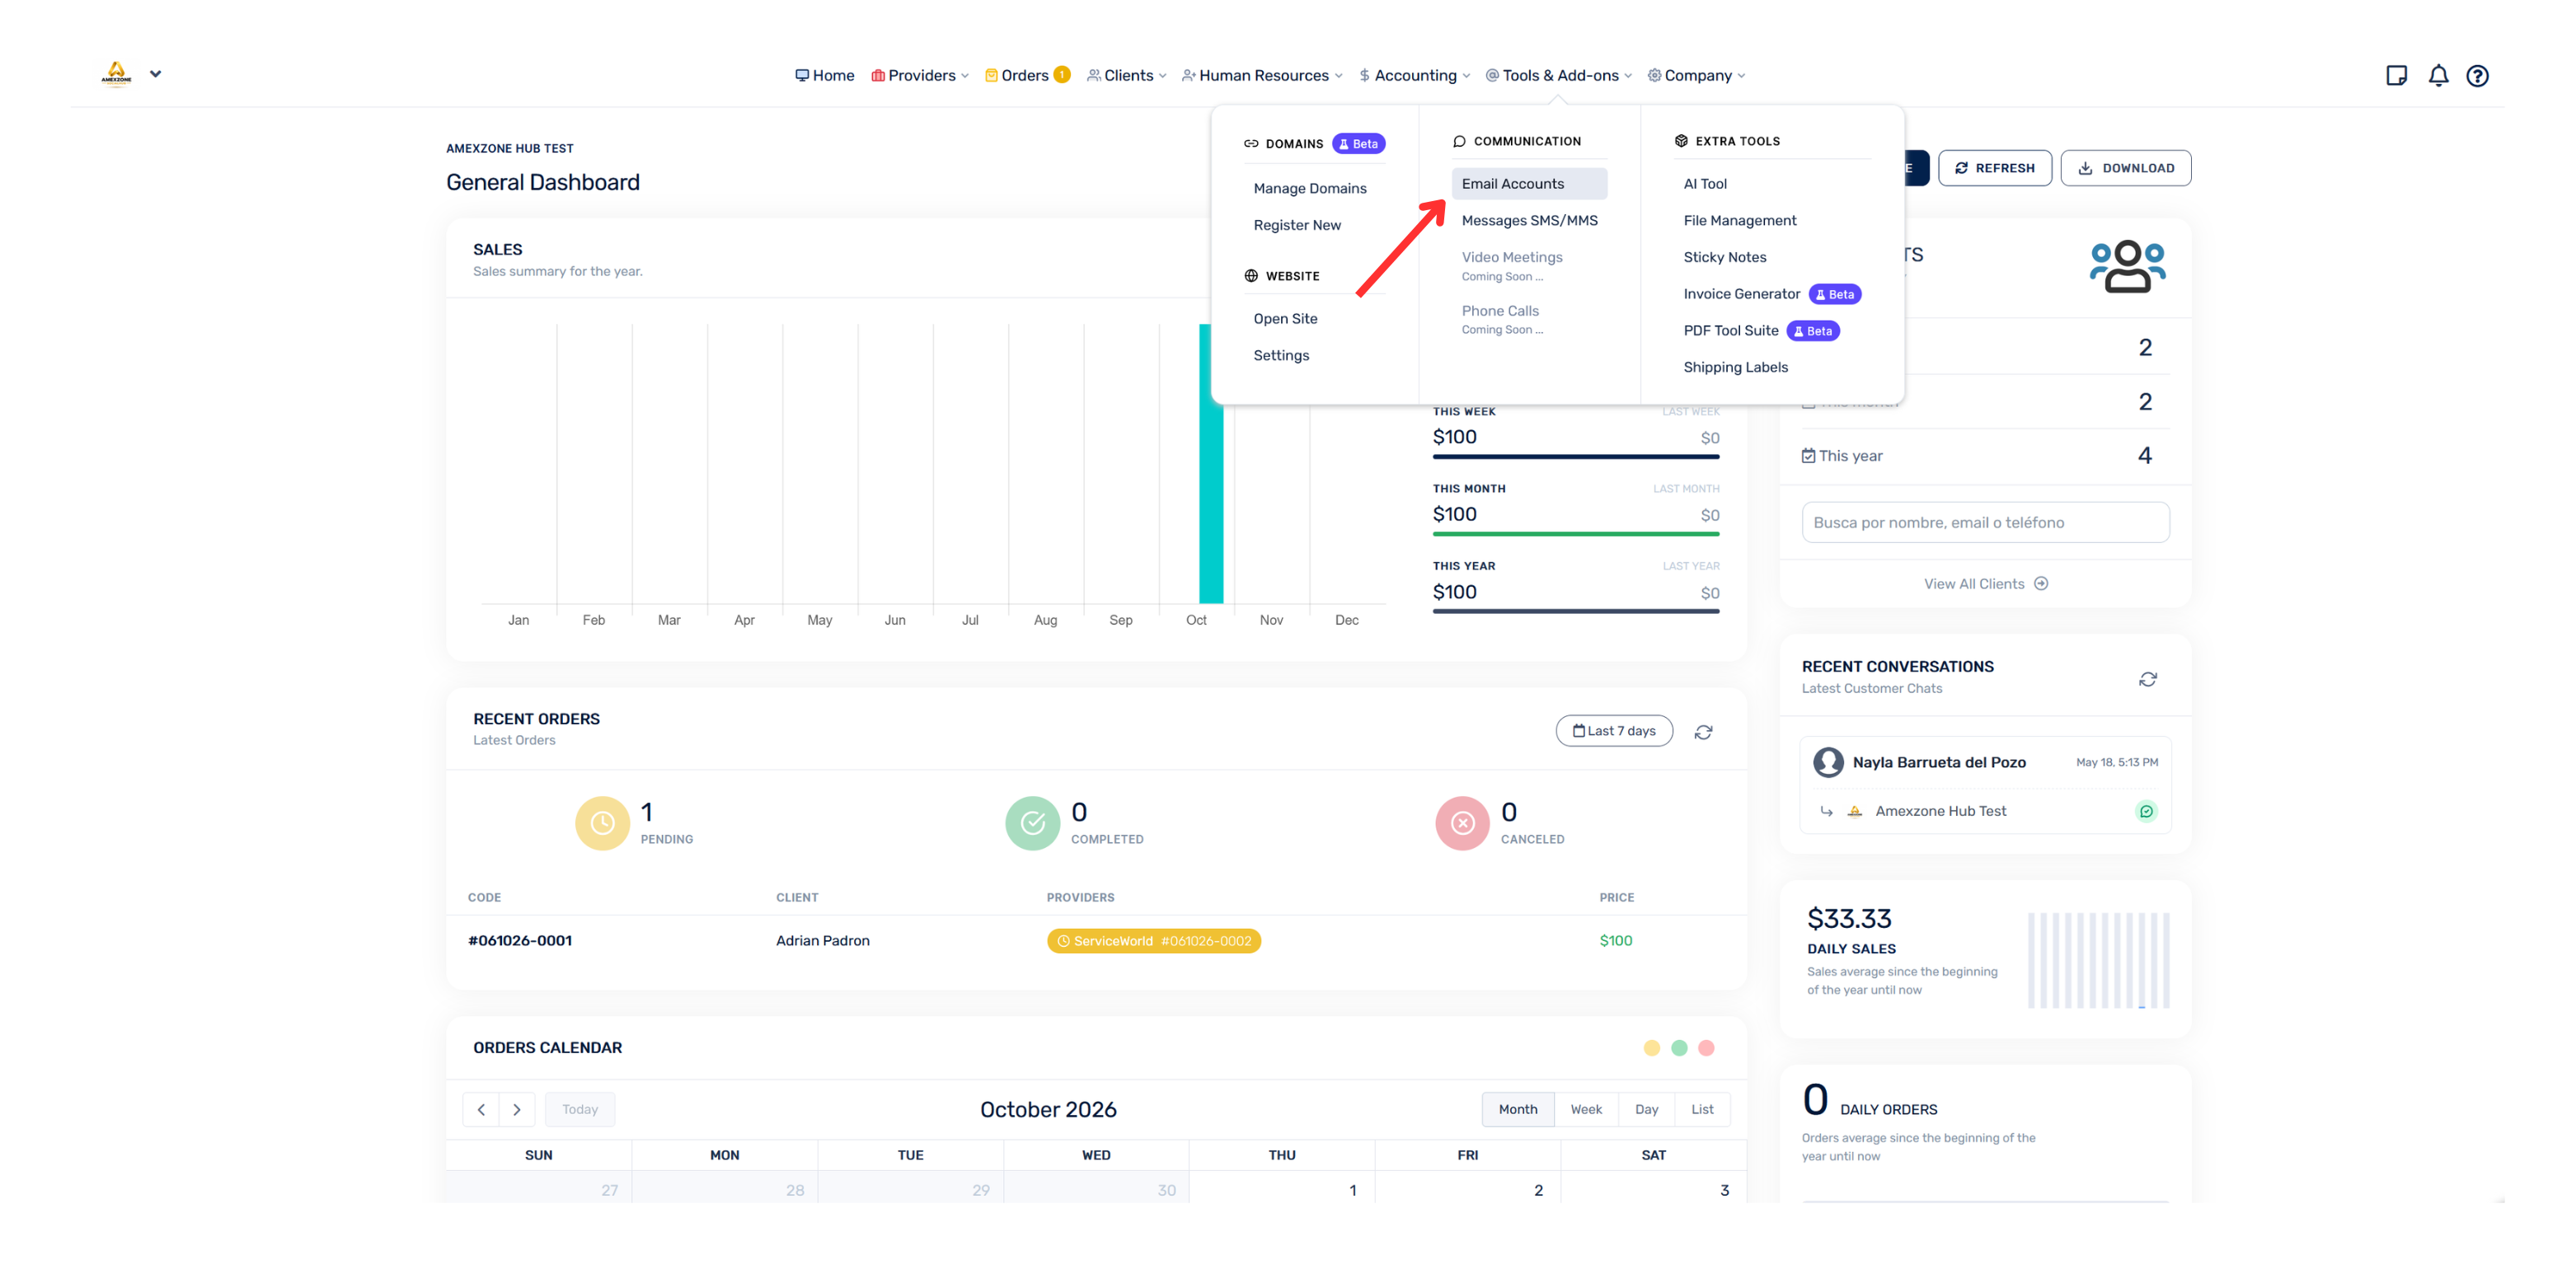Open the notifications bell
The image size is (2576, 1288).
point(2438,75)
